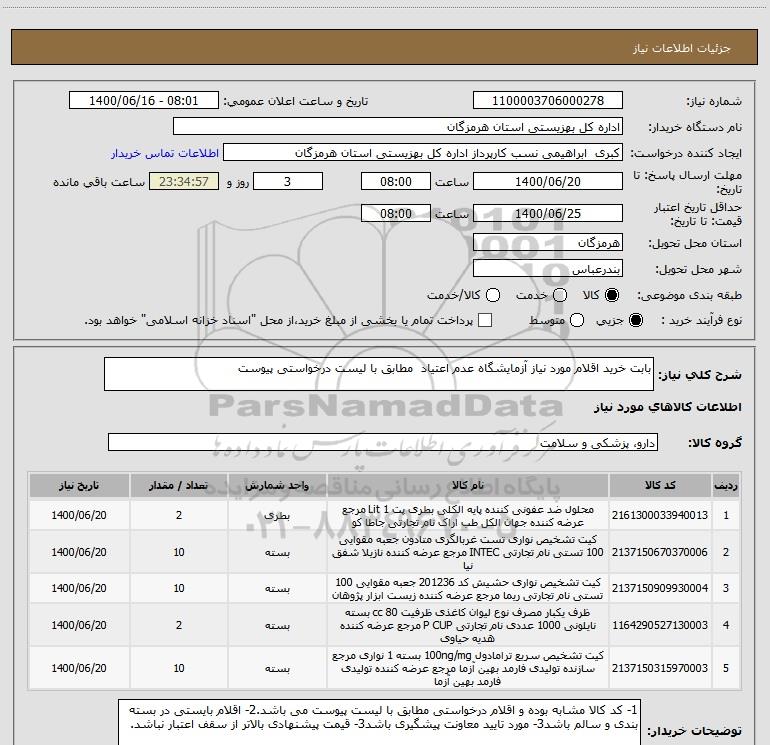The height and width of the screenshot is (745, 770).
Task: Click the بطری unit cell in row 1
Action: (x=277, y=516)
